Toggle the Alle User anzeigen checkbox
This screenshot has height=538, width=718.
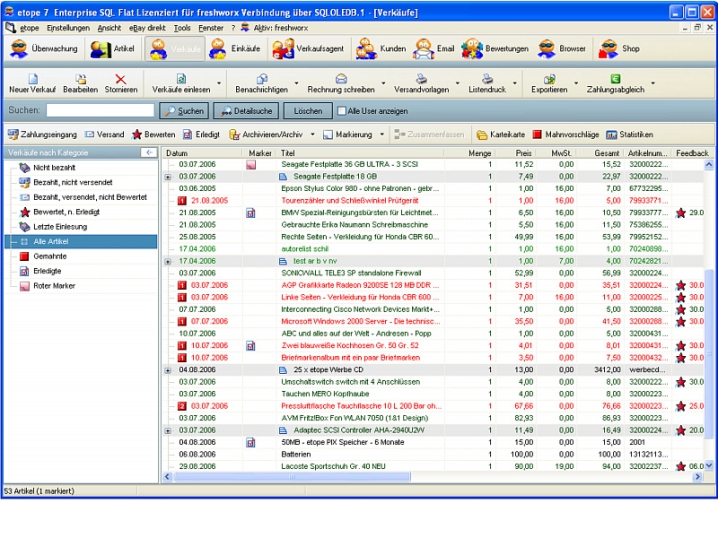click(341, 111)
